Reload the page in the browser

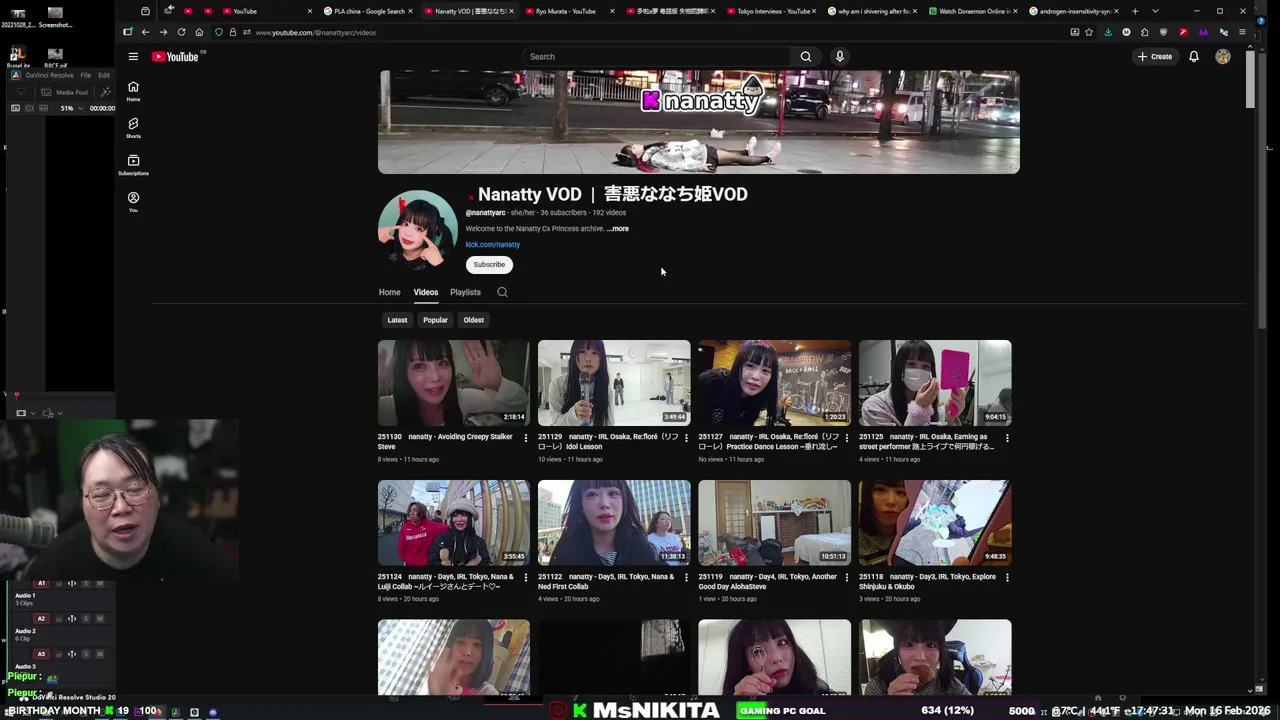181,32
